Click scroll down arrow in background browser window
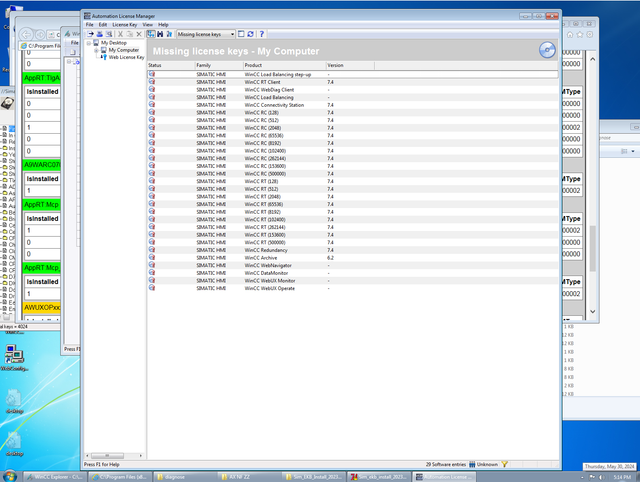 click(593, 311)
